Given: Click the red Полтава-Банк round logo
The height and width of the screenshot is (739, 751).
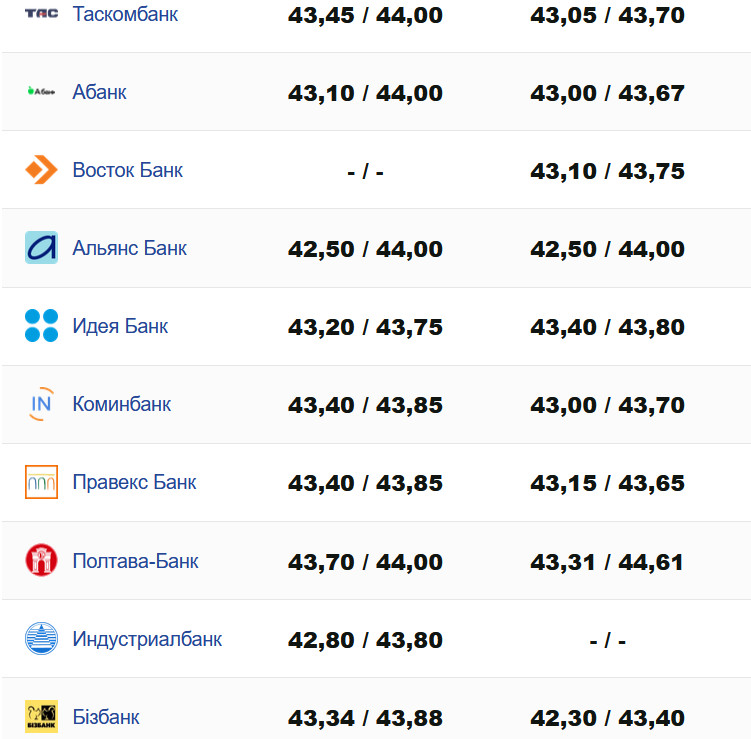Looking at the screenshot, I should tap(41, 560).
